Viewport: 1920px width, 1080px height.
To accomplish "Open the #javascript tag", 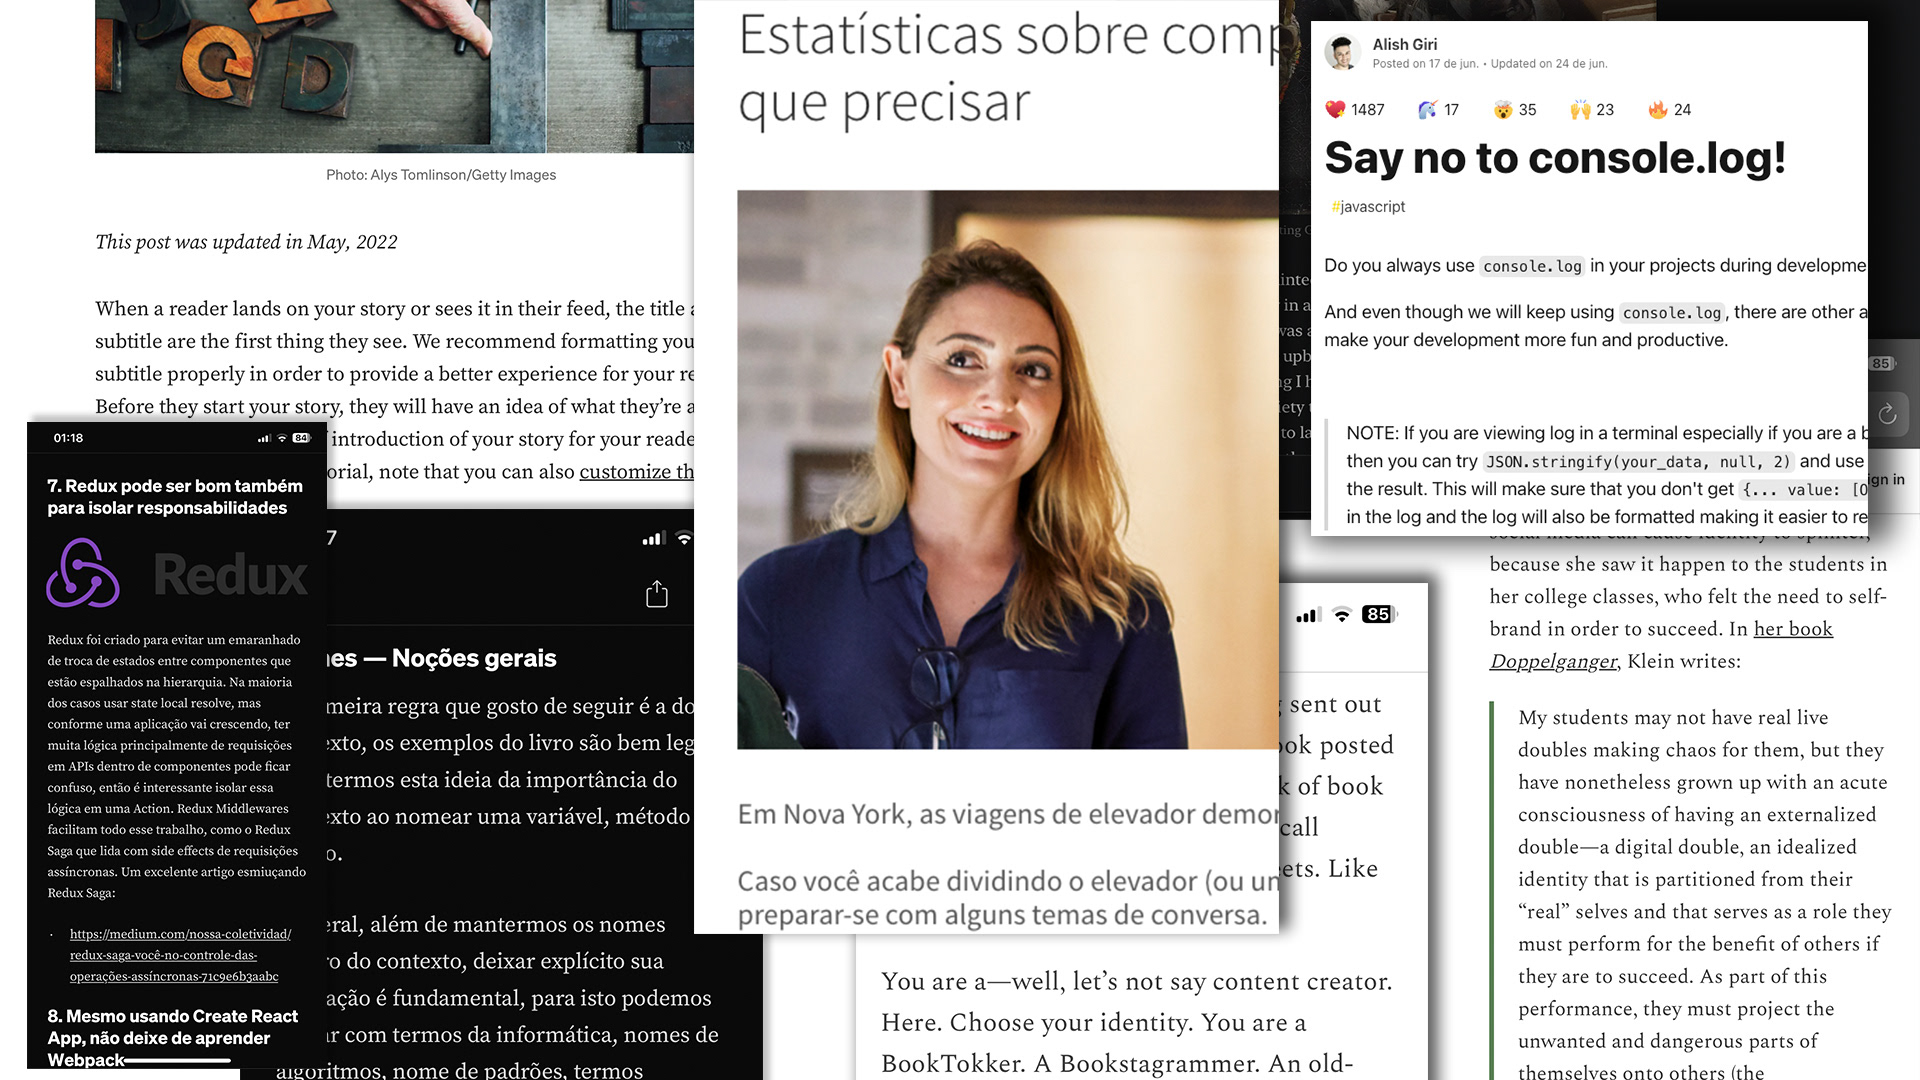I will [1367, 206].
